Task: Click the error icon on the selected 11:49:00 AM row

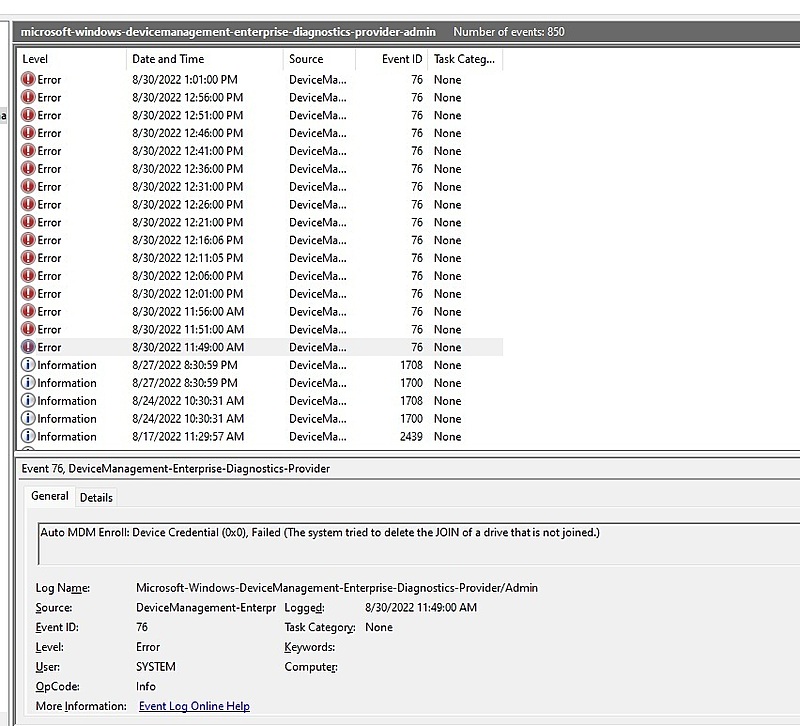Action: (x=27, y=347)
